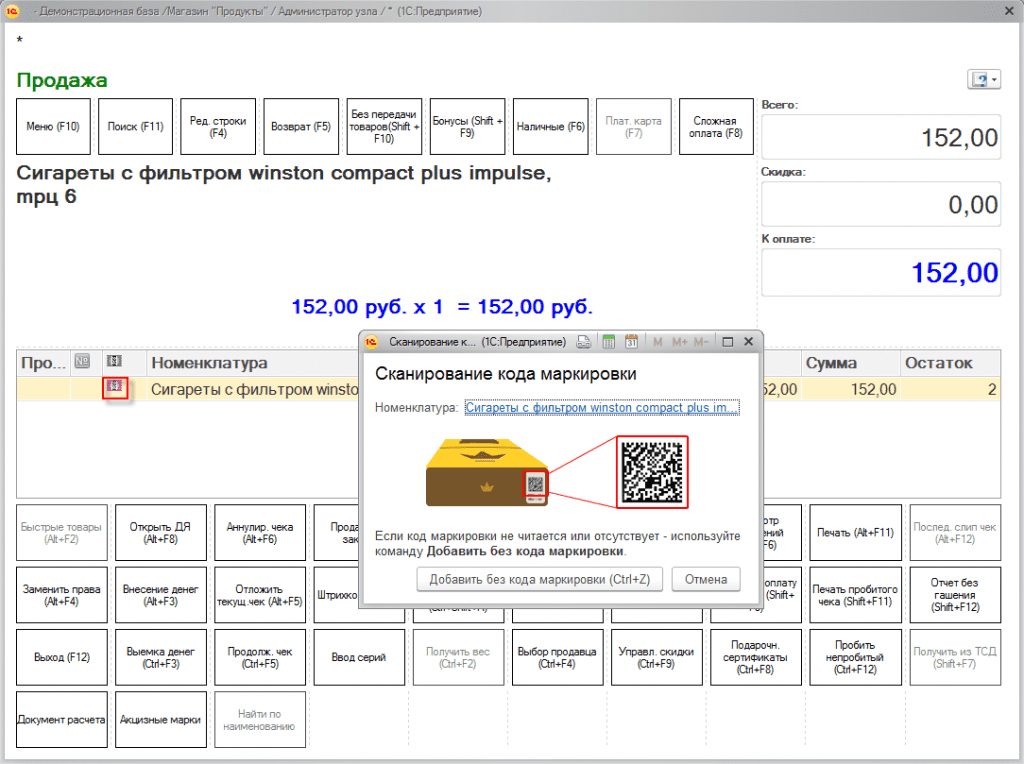The width and height of the screenshot is (1024, 764).
Task: Close the scanning code dialog window
Action: [748, 342]
